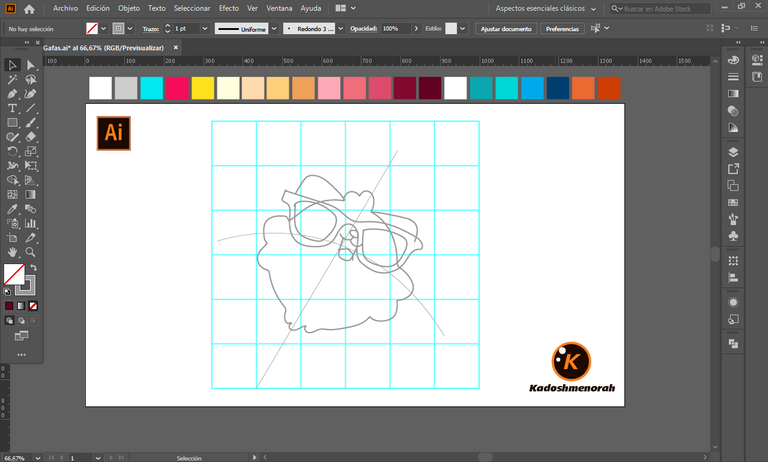Open the Color palette panel icon
The image size is (768, 462).
(733, 60)
